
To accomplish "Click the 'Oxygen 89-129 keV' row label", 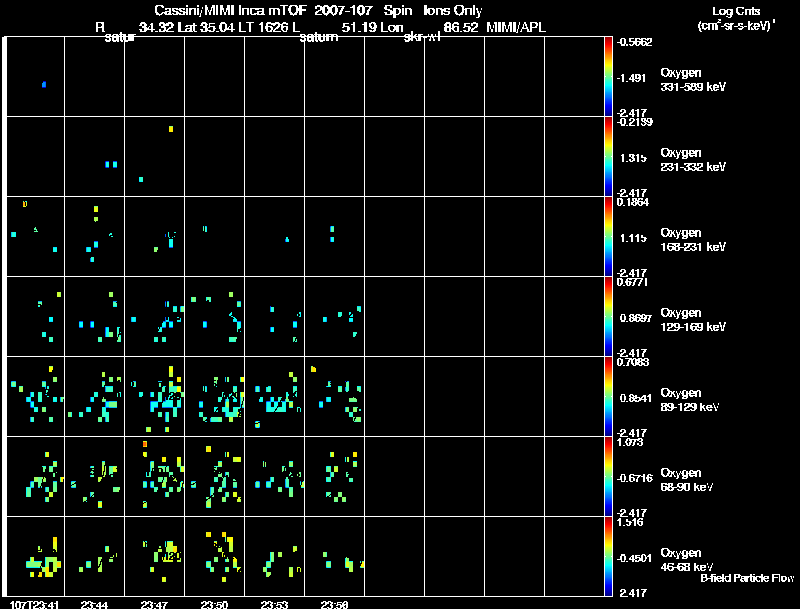I will pyautogui.click(x=690, y=400).
